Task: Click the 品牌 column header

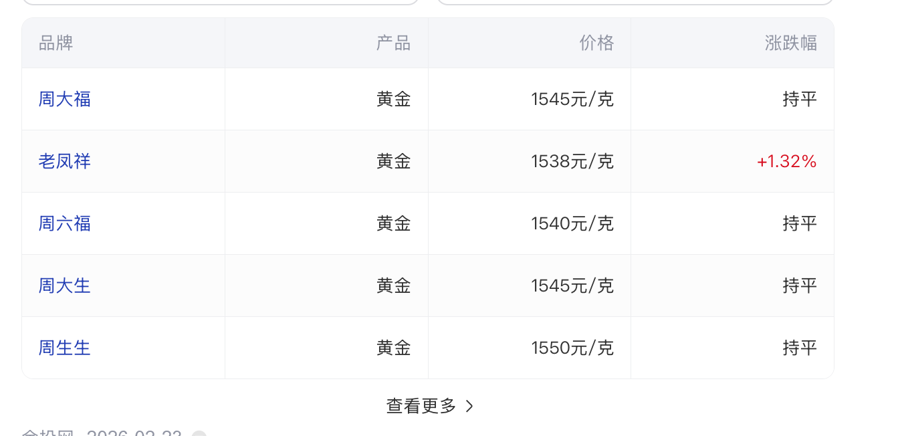Action: (x=56, y=43)
